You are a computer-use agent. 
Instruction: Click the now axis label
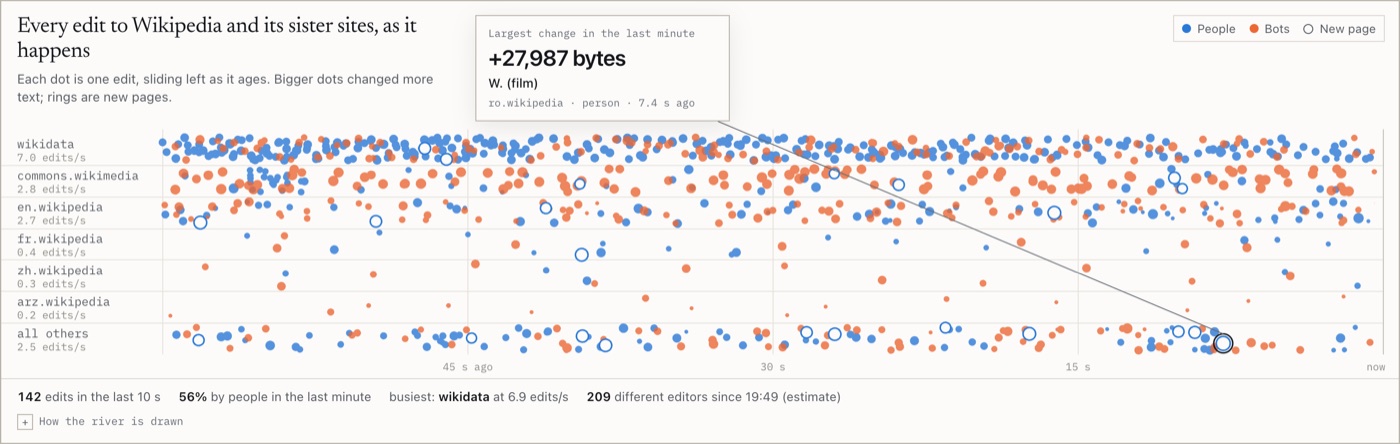(1376, 367)
